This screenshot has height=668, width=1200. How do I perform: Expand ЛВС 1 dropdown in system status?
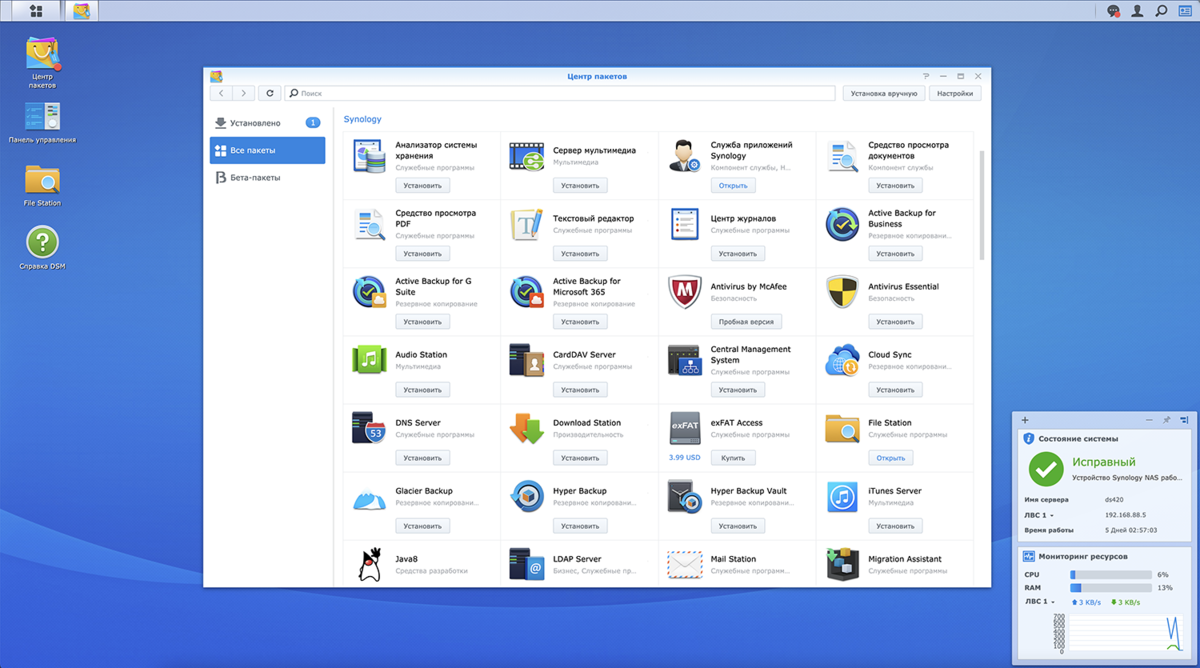pyautogui.click(x=1039, y=515)
